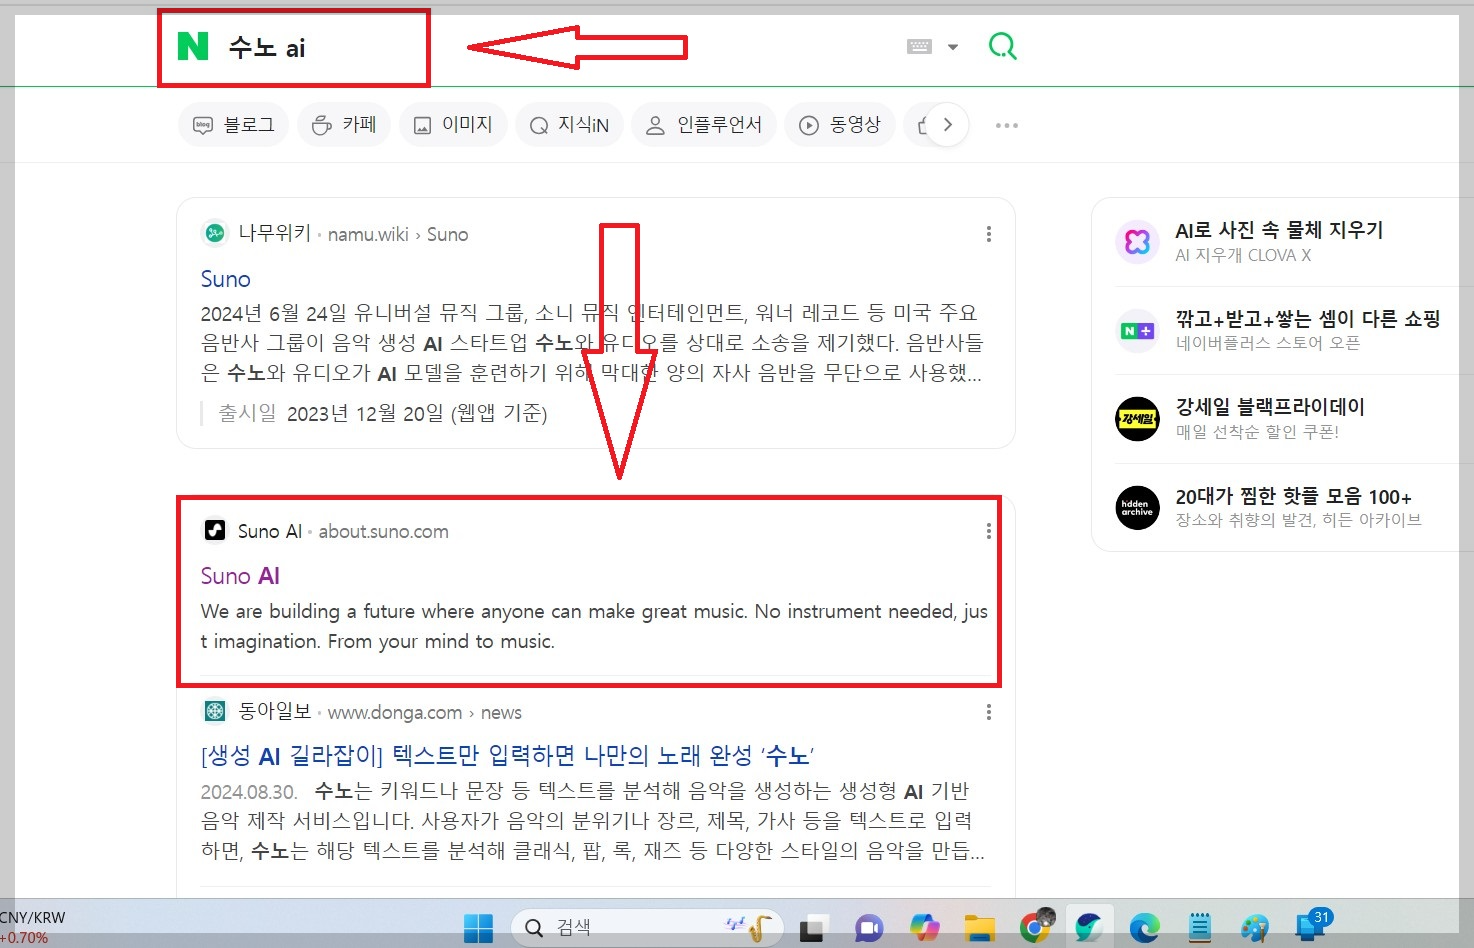Open Notepad from the taskbar
1474x948 pixels.
[x=1200, y=929]
